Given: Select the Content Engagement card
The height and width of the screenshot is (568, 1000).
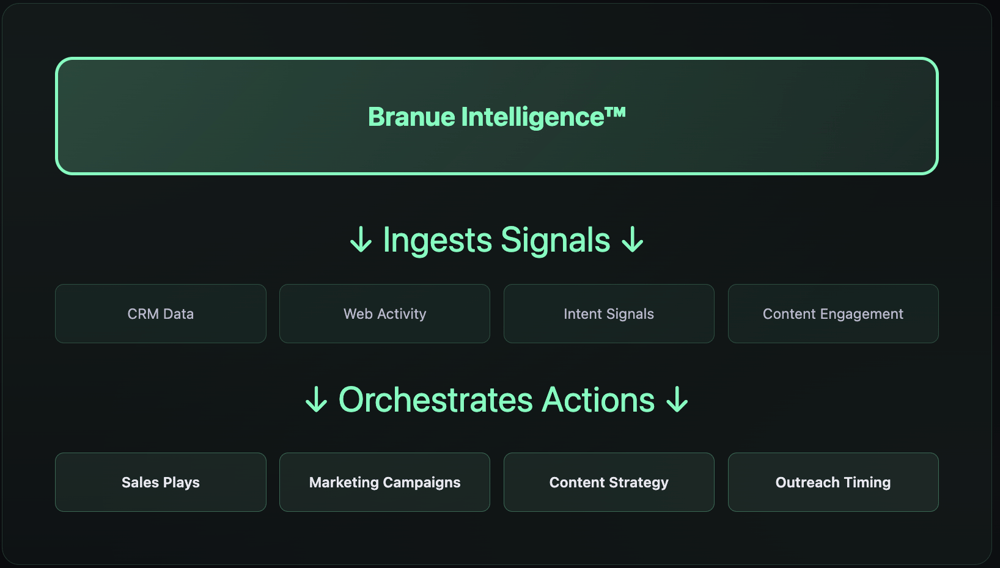Looking at the screenshot, I should 833,314.
